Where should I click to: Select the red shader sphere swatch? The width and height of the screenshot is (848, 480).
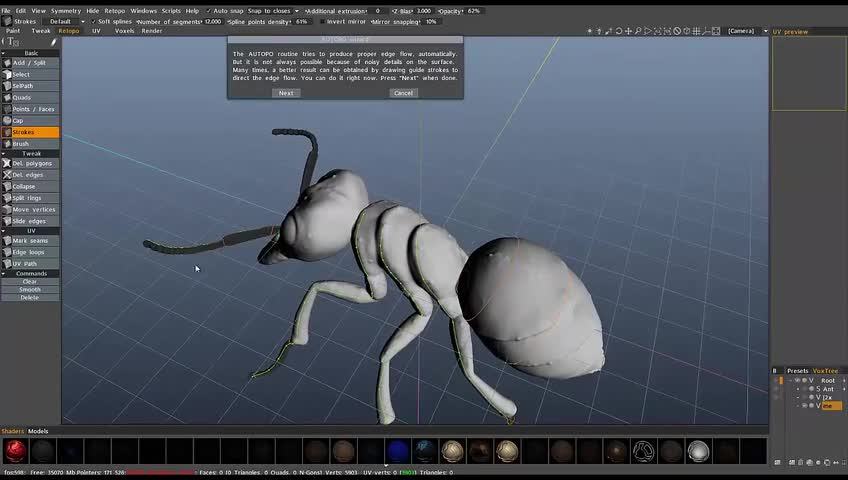point(15,451)
